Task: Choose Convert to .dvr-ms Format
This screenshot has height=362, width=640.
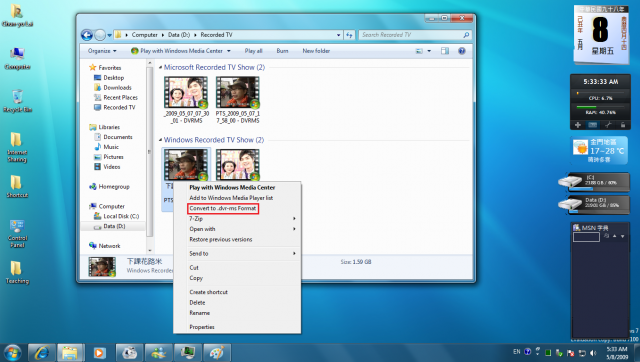Action: [x=223, y=208]
